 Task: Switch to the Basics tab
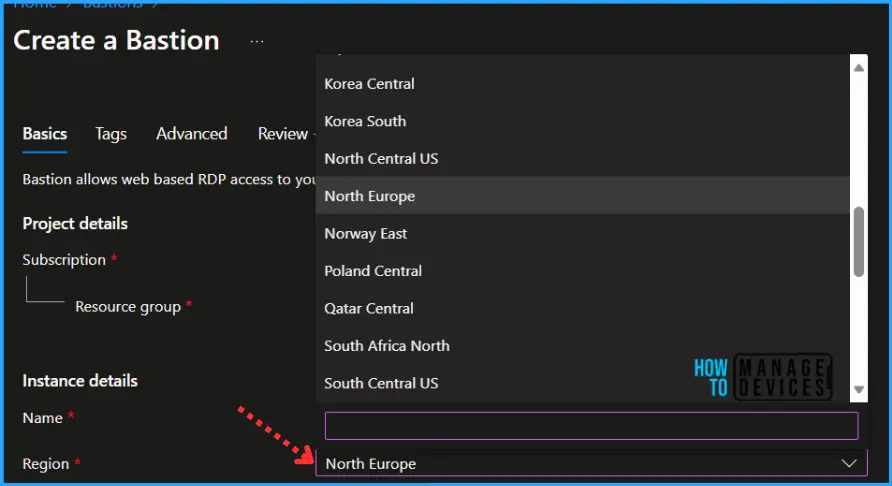tap(45, 134)
